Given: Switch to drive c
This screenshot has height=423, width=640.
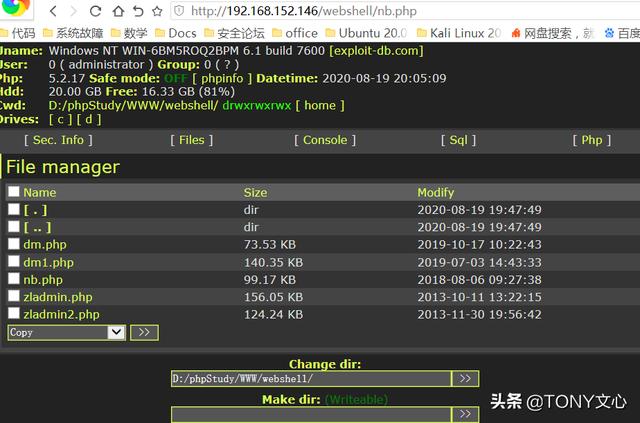Looking at the screenshot, I should 60,119.
